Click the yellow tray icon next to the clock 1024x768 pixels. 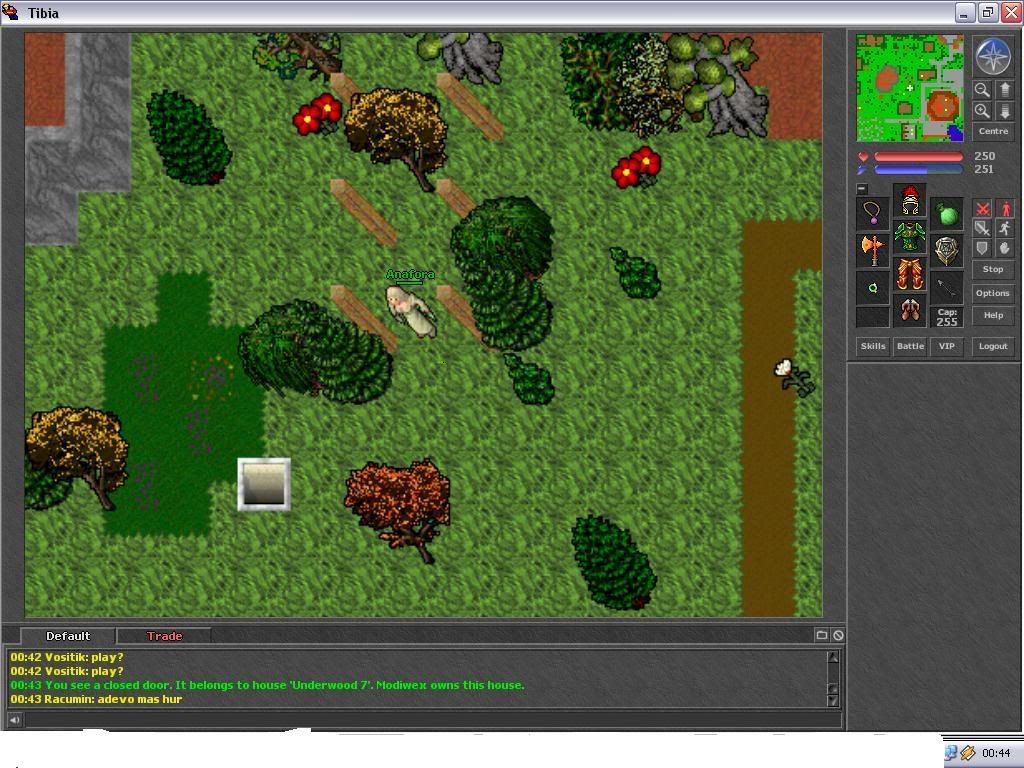[968, 753]
